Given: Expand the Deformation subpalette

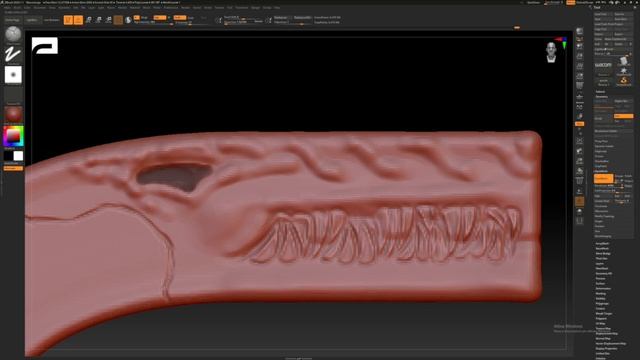Looking at the screenshot, I should click(603, 289).
